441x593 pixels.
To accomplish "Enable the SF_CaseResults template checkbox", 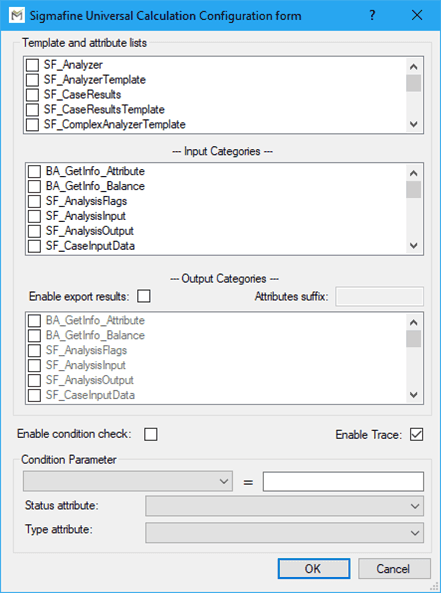I will (x=33, y=95).
